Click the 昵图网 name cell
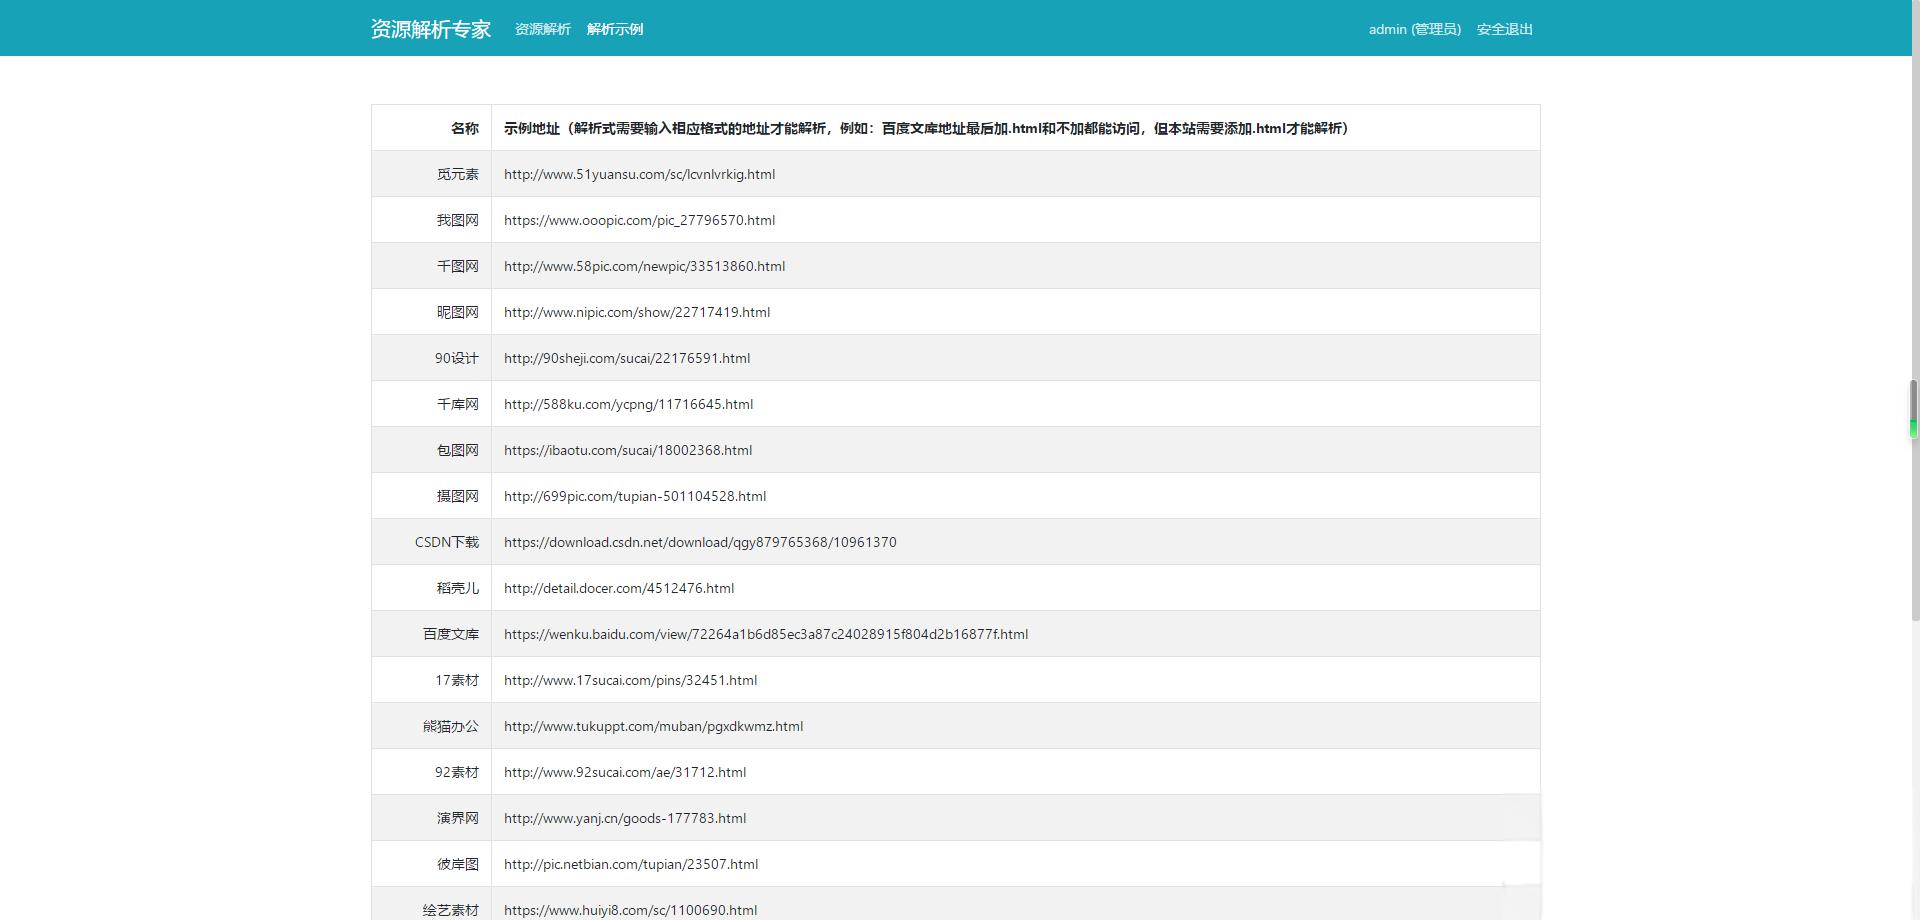Image resolution: width=1920 pixels, height=920 pixels. [431, 312]
